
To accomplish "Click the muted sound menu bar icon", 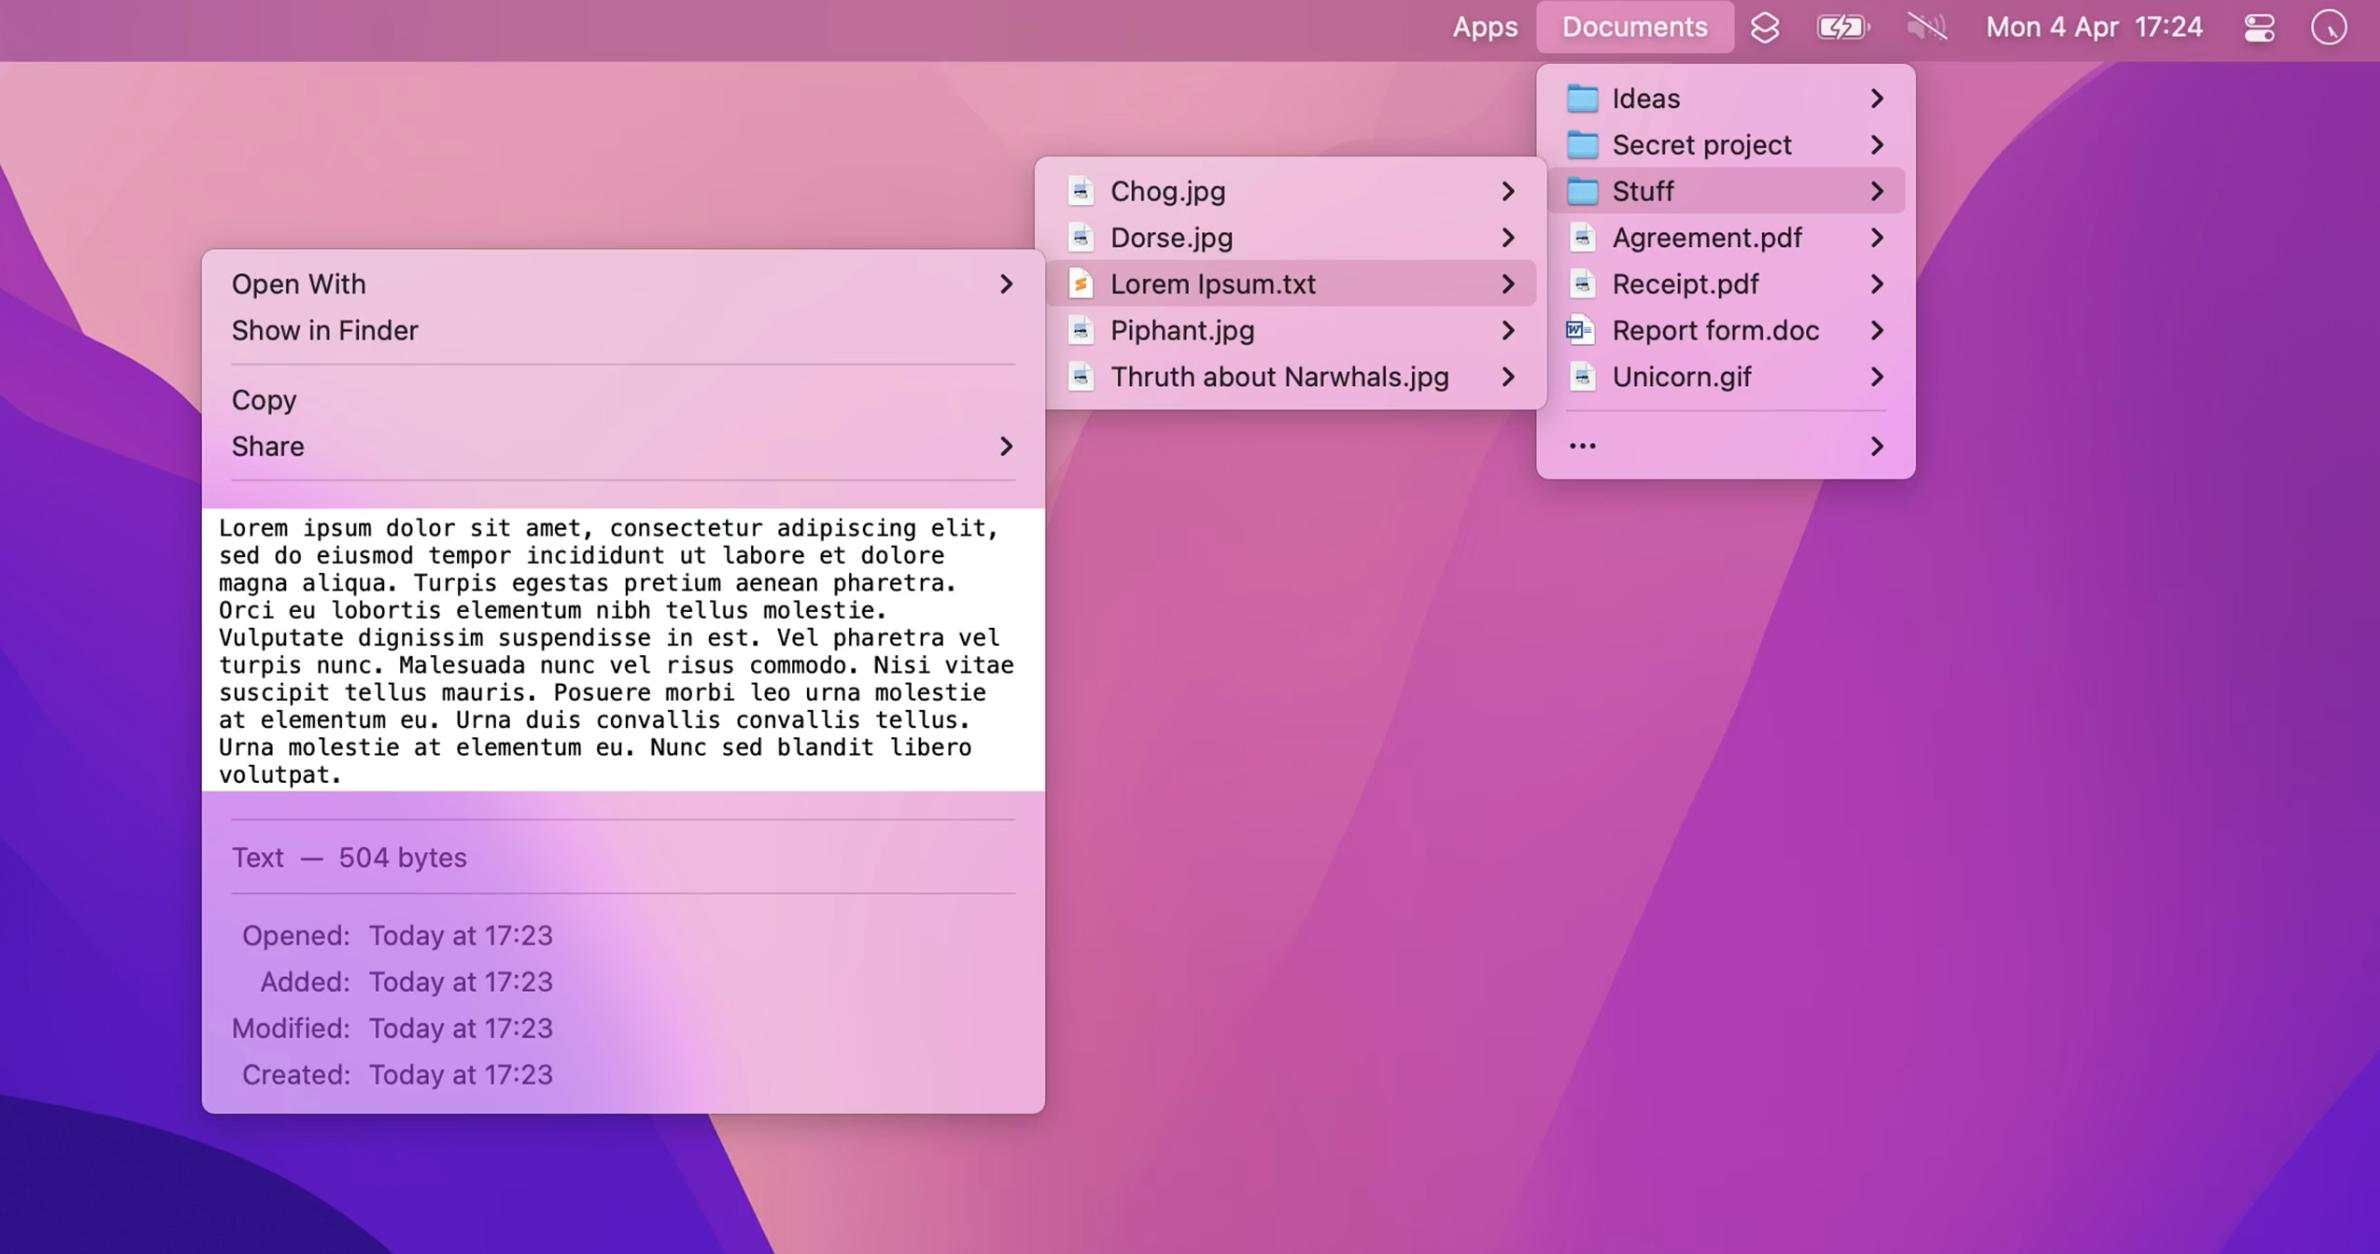I will 1926,27.
